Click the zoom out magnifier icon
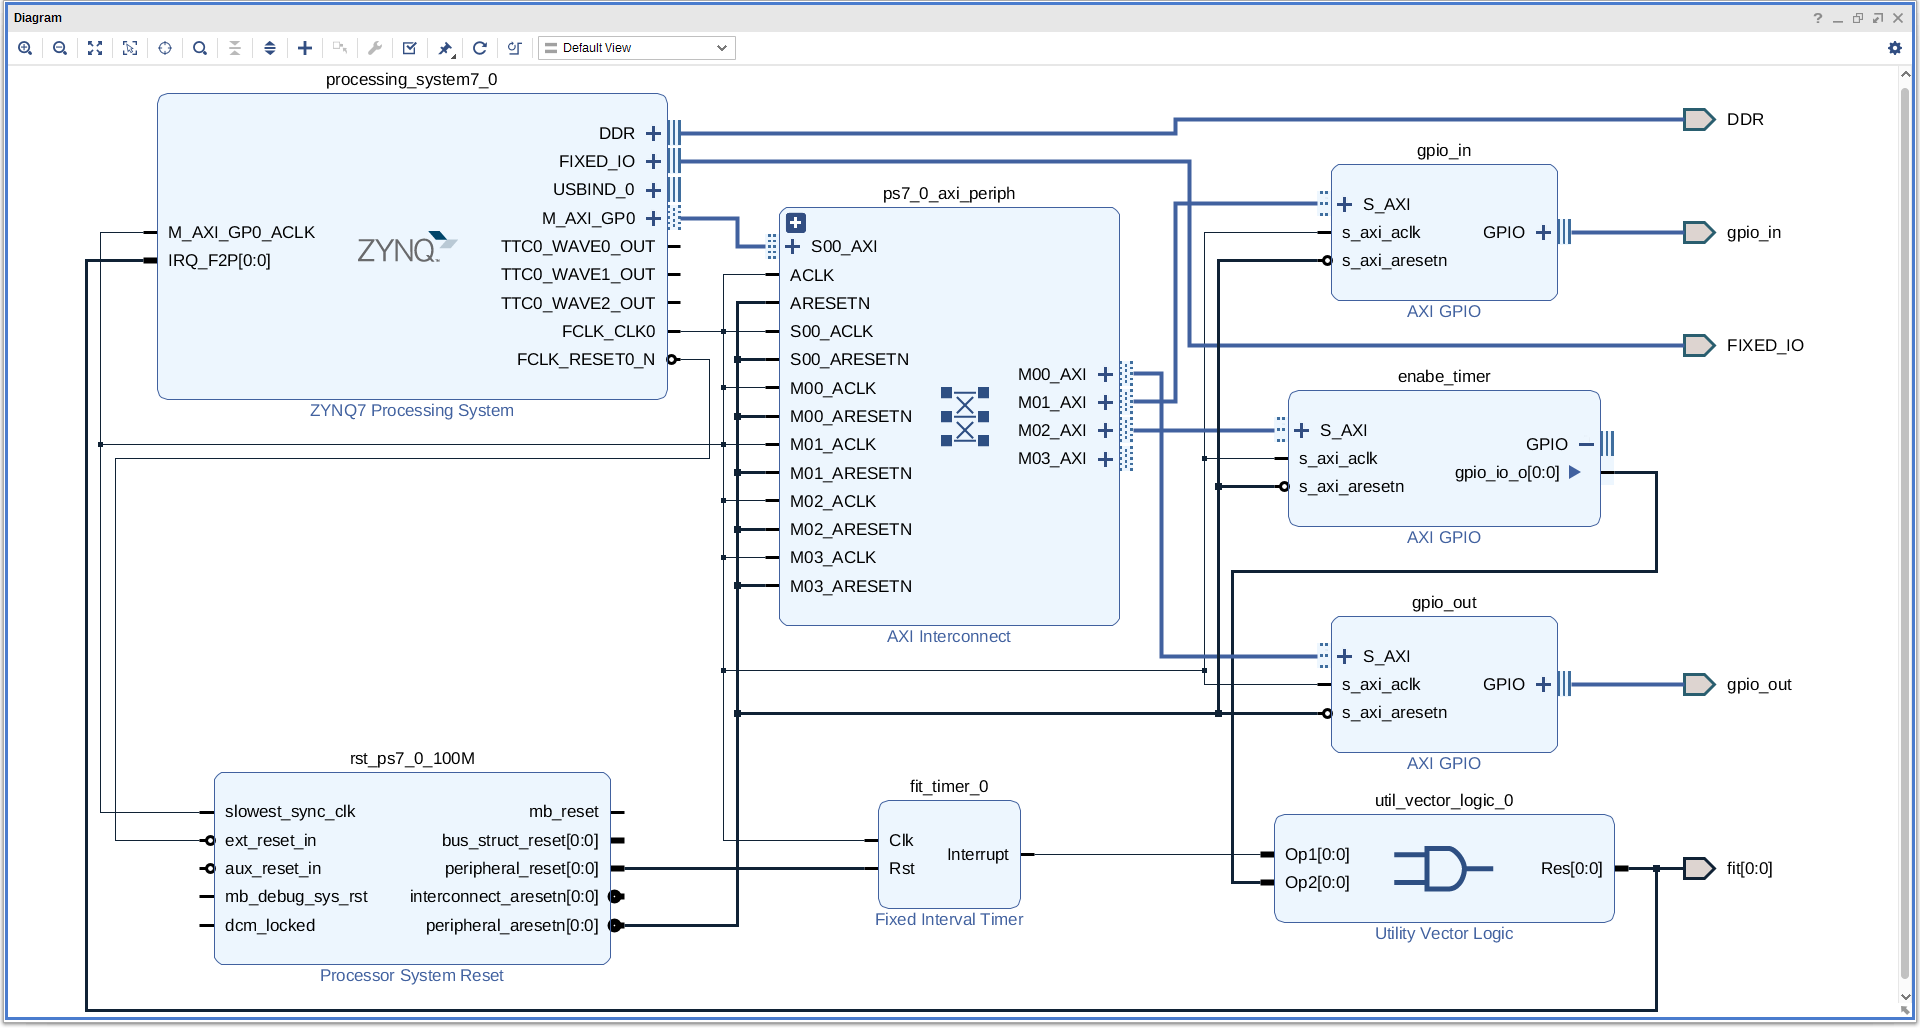Image resolution: width=1920 pixels, height=1028 pixels. (x=60, y=48)
